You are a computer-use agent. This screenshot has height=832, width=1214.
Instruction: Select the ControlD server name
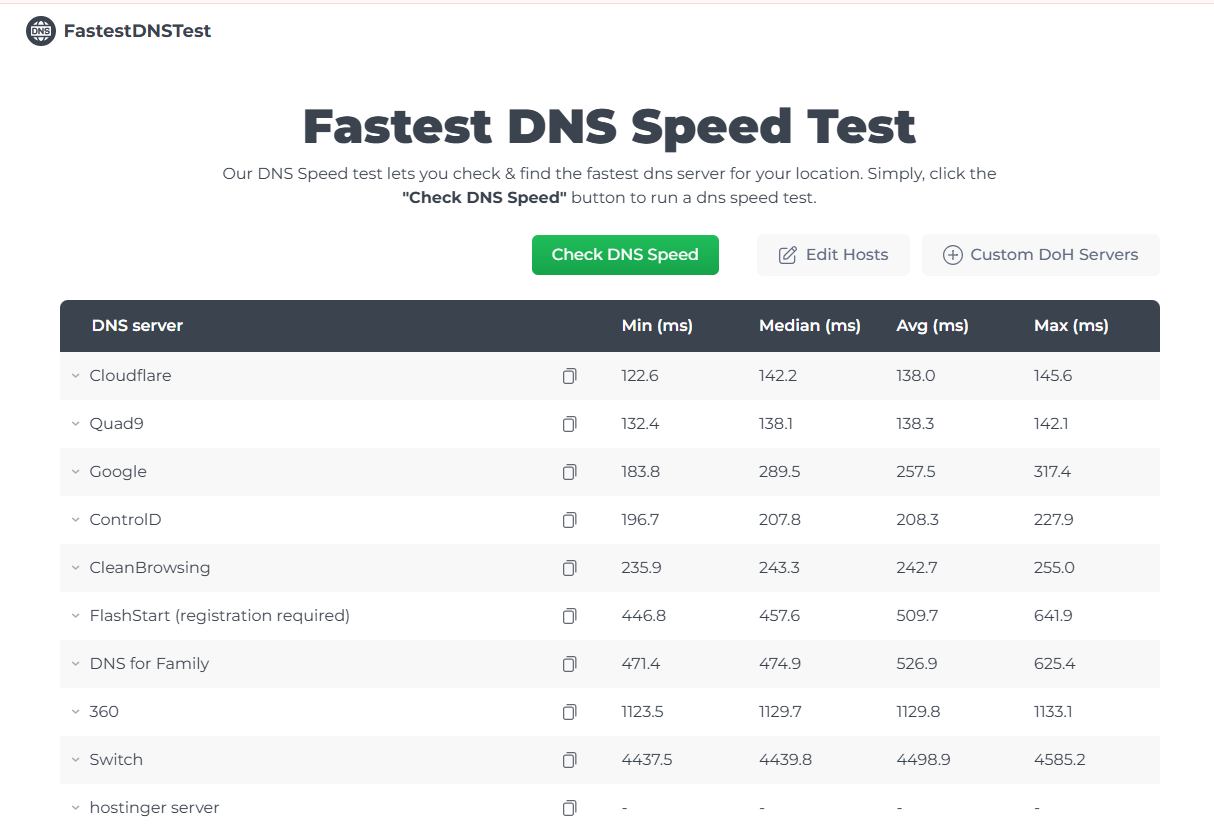[125, 520]
